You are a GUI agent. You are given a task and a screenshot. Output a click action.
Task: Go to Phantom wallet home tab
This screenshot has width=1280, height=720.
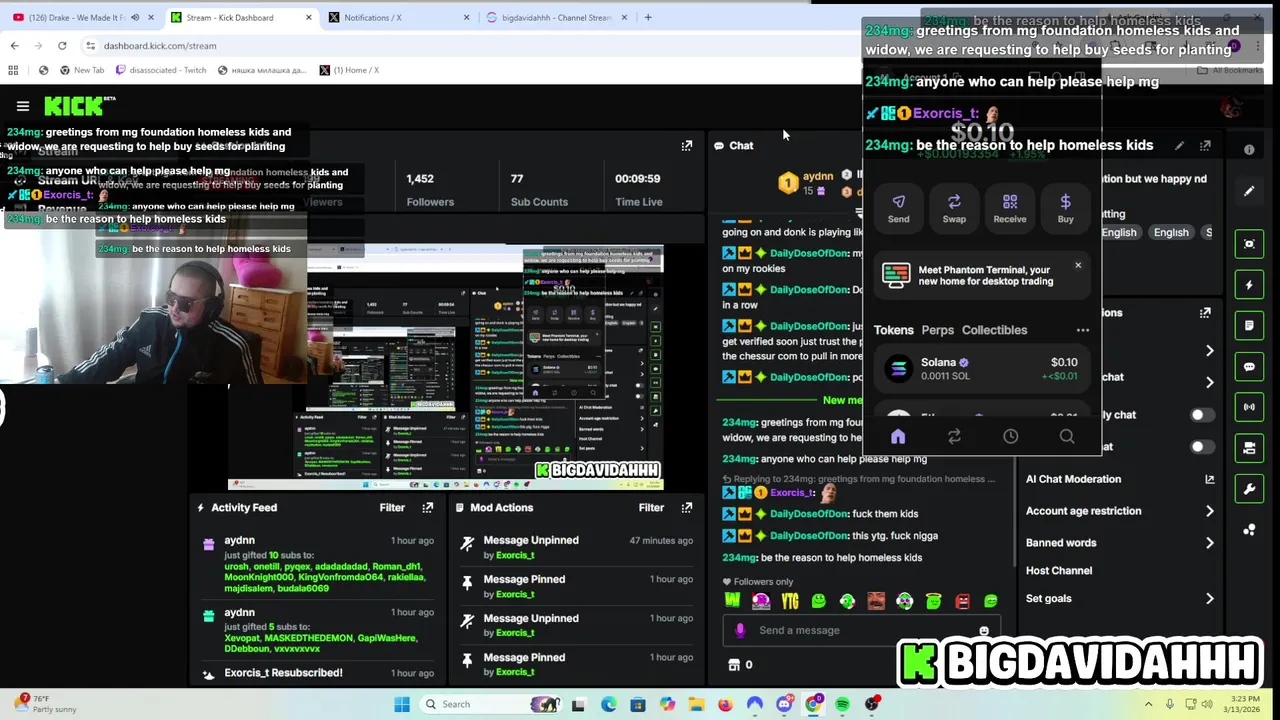pyautogui.click(x=898, y=437)
